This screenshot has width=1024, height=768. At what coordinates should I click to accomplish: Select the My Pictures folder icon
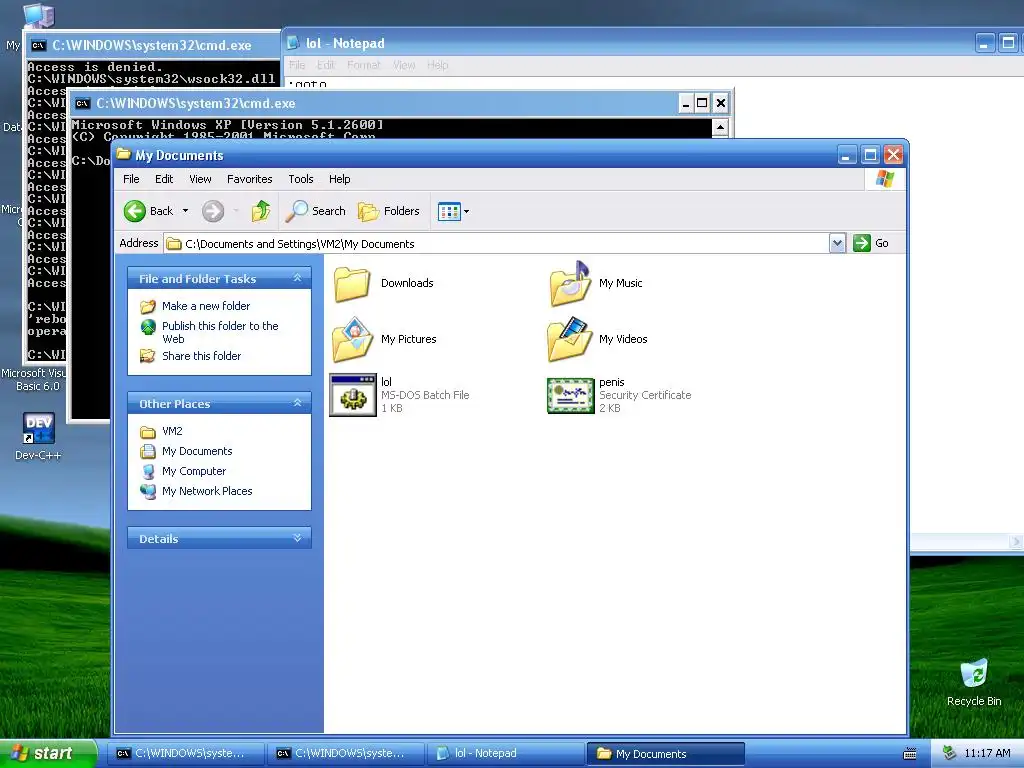click(x=352, y=340)
